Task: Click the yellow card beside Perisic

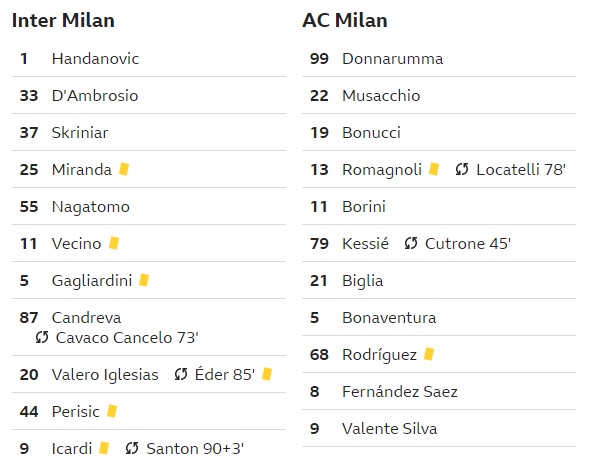Action: click(112, 411)
